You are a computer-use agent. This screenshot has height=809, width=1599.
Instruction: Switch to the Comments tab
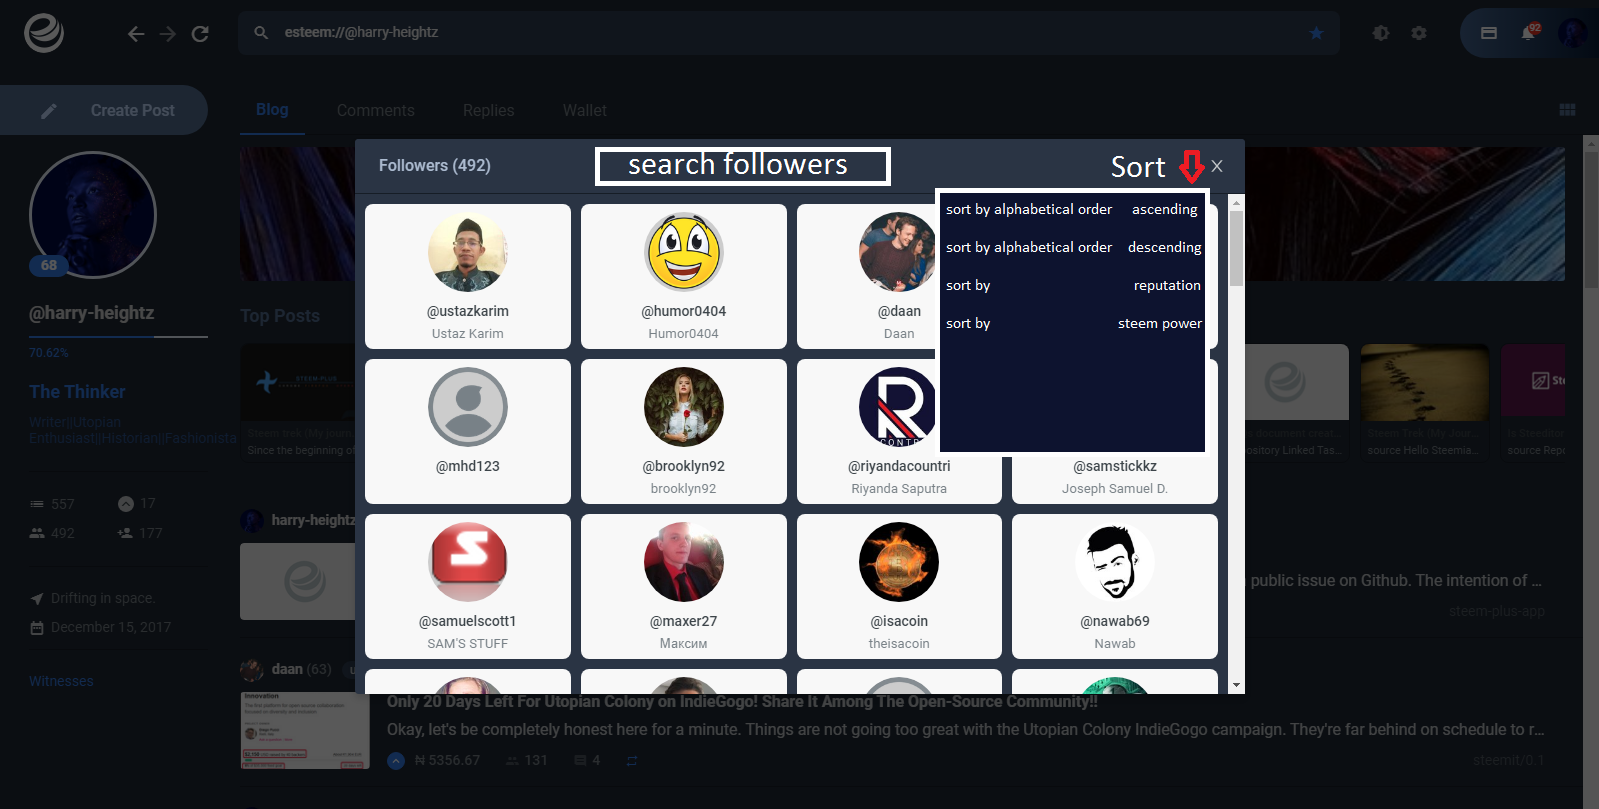click(x=375, y=110)
